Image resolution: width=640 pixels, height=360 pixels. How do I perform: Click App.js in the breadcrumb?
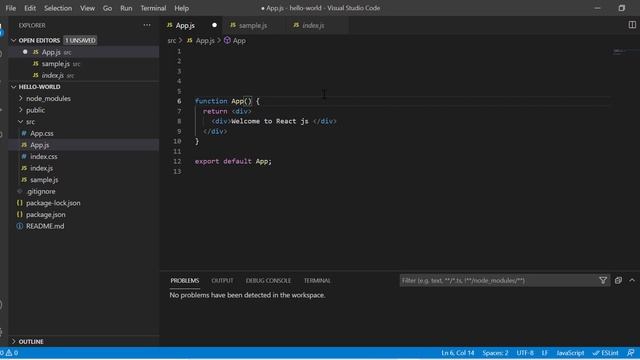[x=201, y=40]
